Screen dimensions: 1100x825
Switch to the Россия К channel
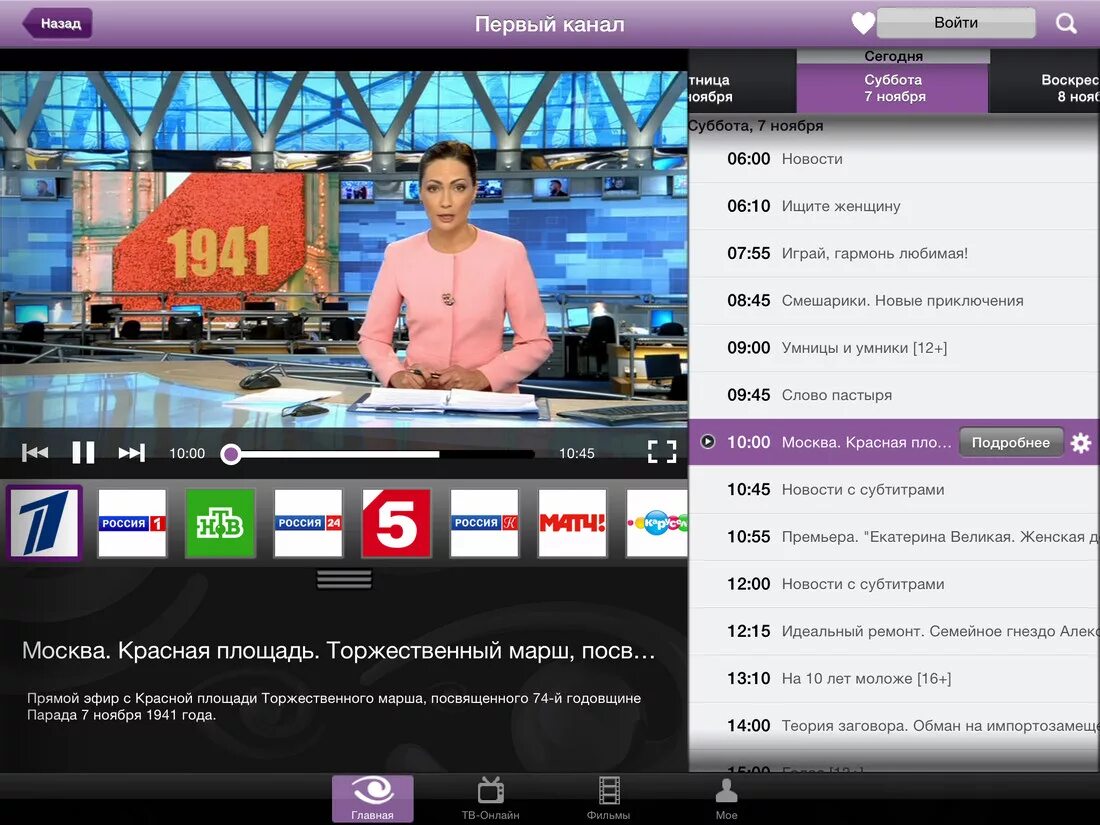coord(484,523)
